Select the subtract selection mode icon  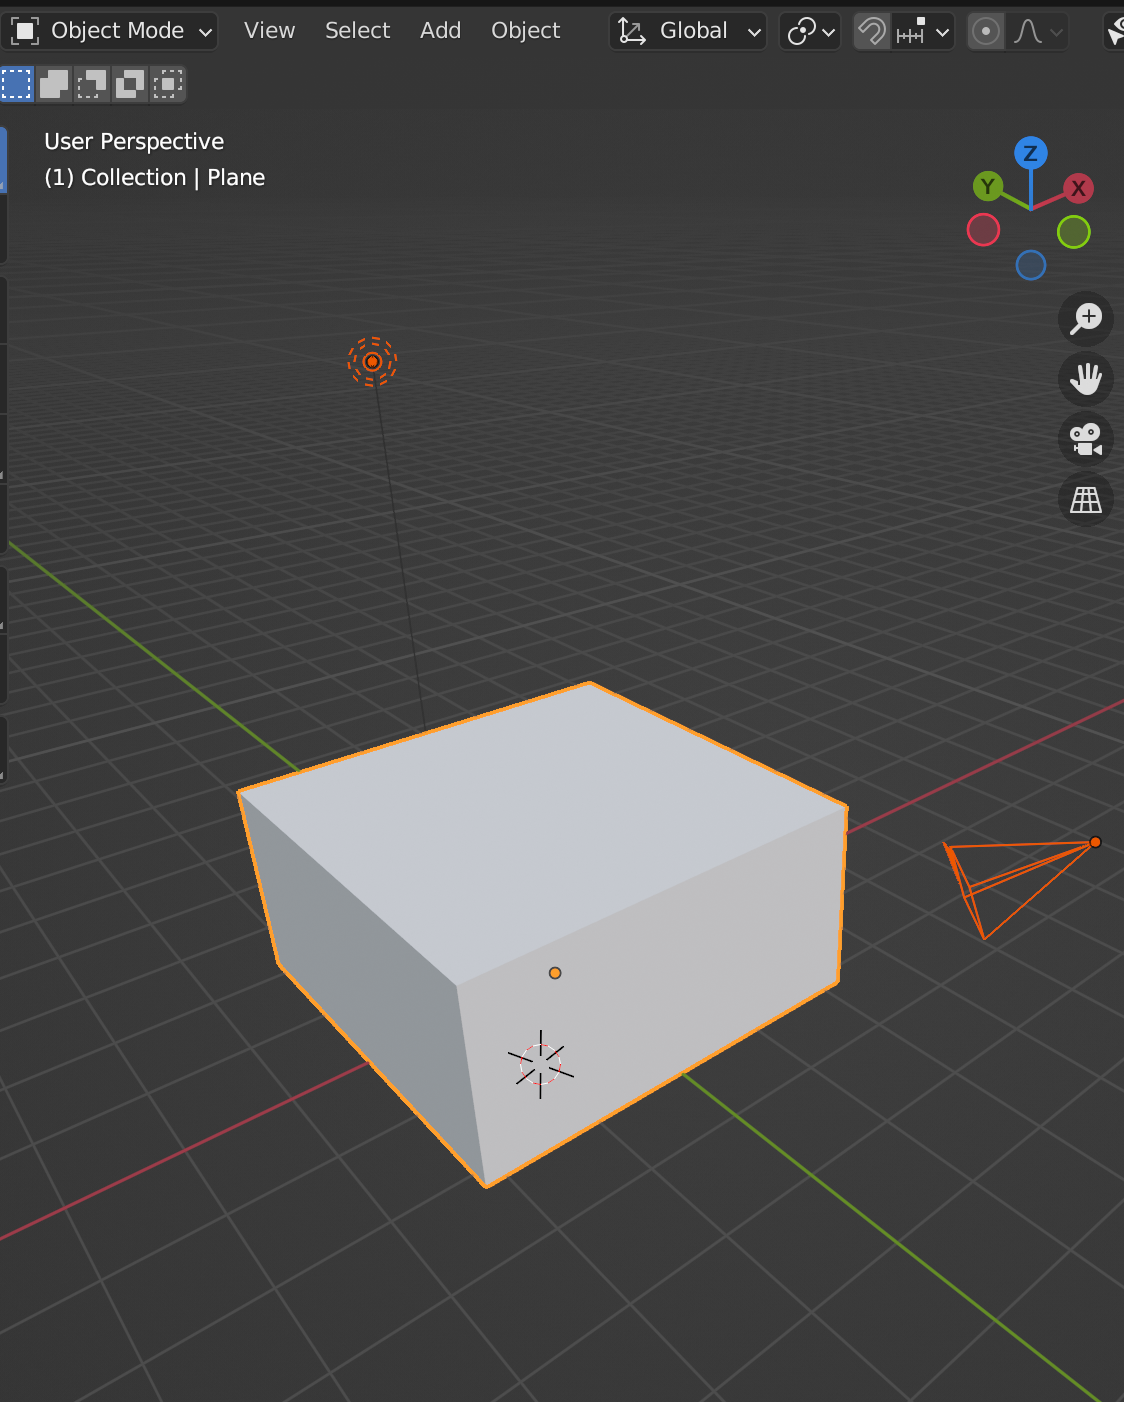point(92,84)
